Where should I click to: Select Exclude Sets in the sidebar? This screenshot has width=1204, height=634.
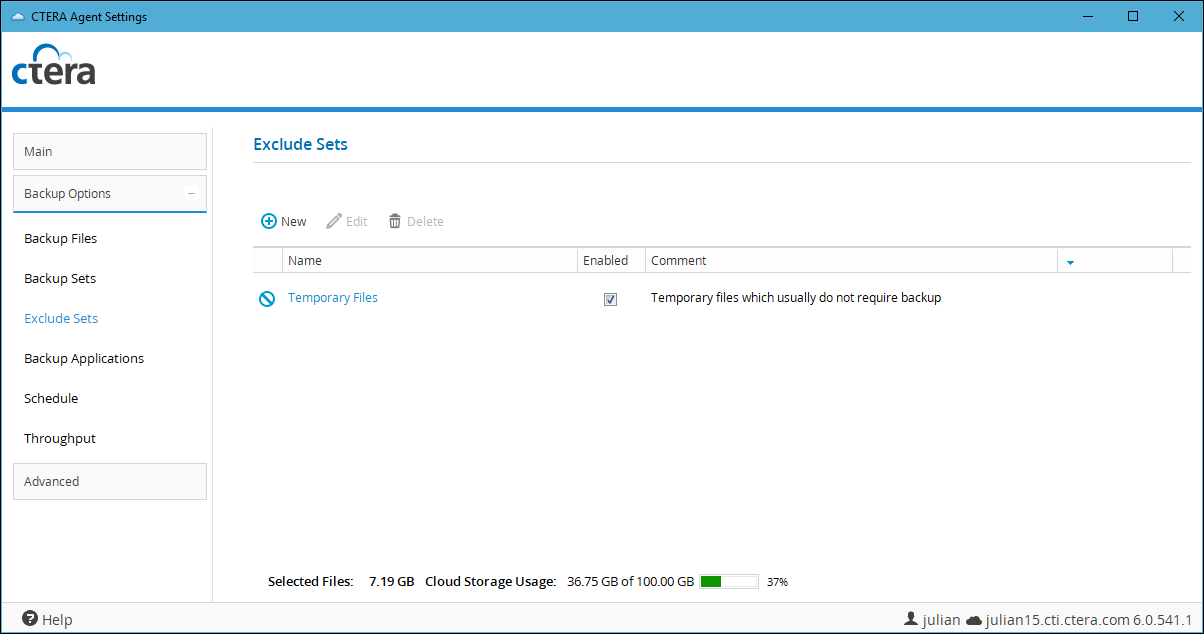click(61, 319)
